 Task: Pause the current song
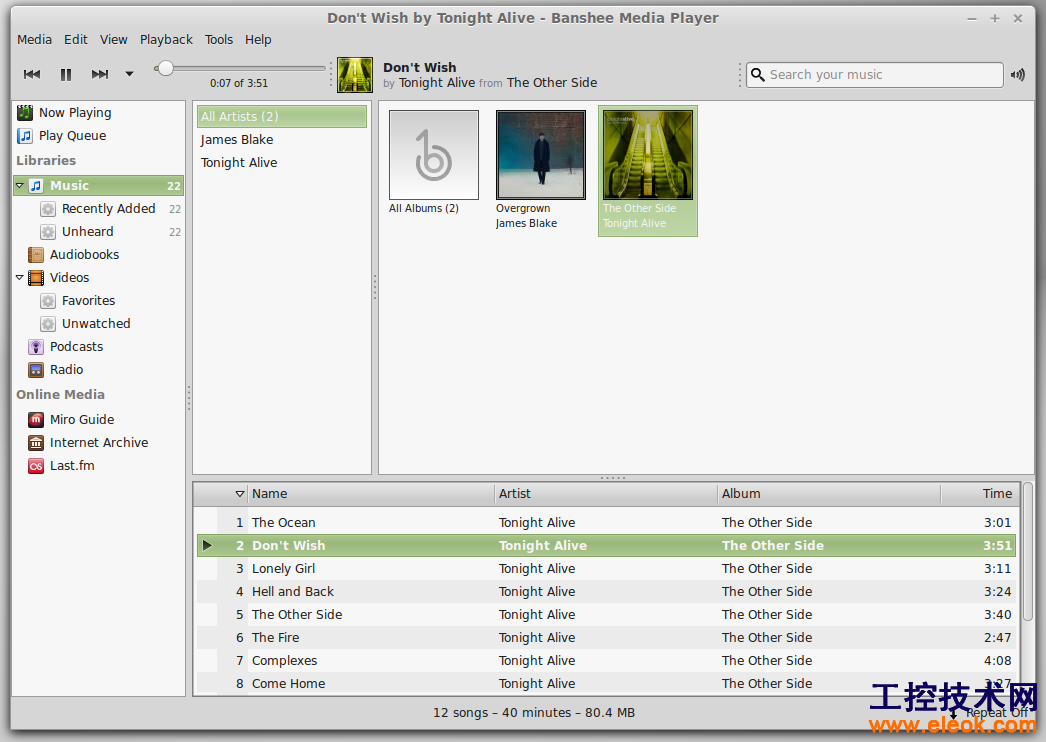(x=66, y=74)
